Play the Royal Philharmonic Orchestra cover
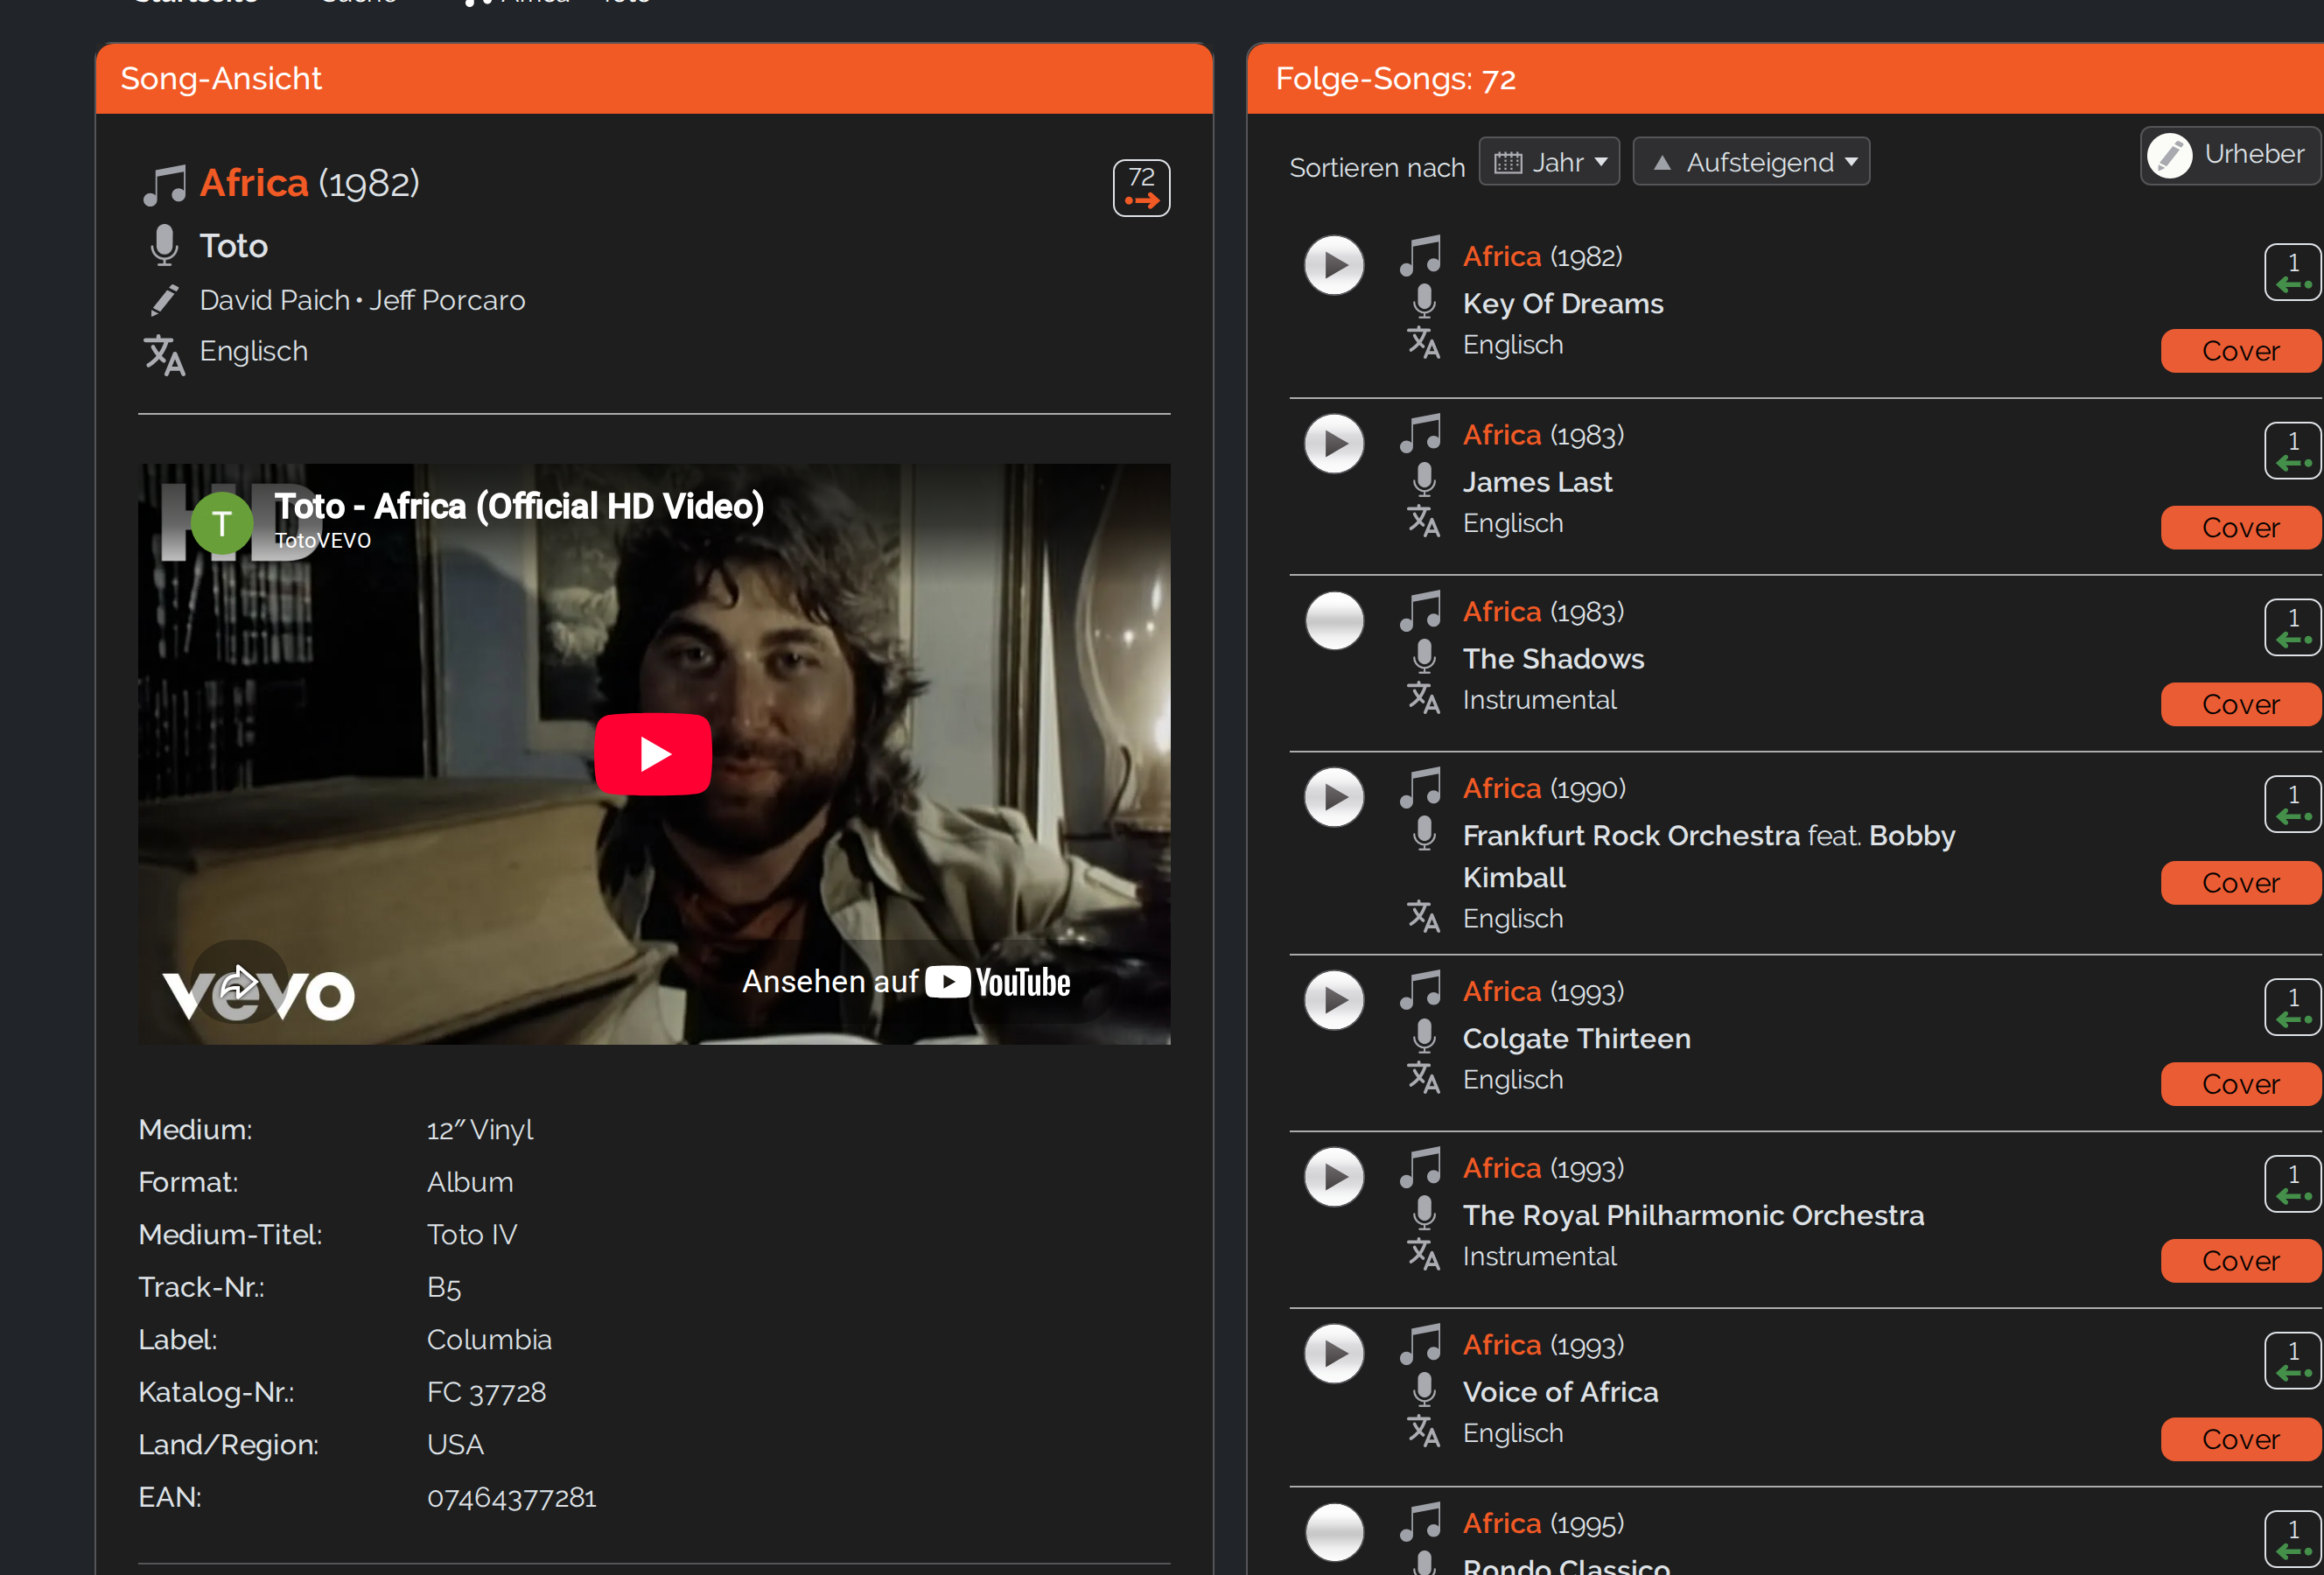The image size is (2324, 1575). 1334,1177
